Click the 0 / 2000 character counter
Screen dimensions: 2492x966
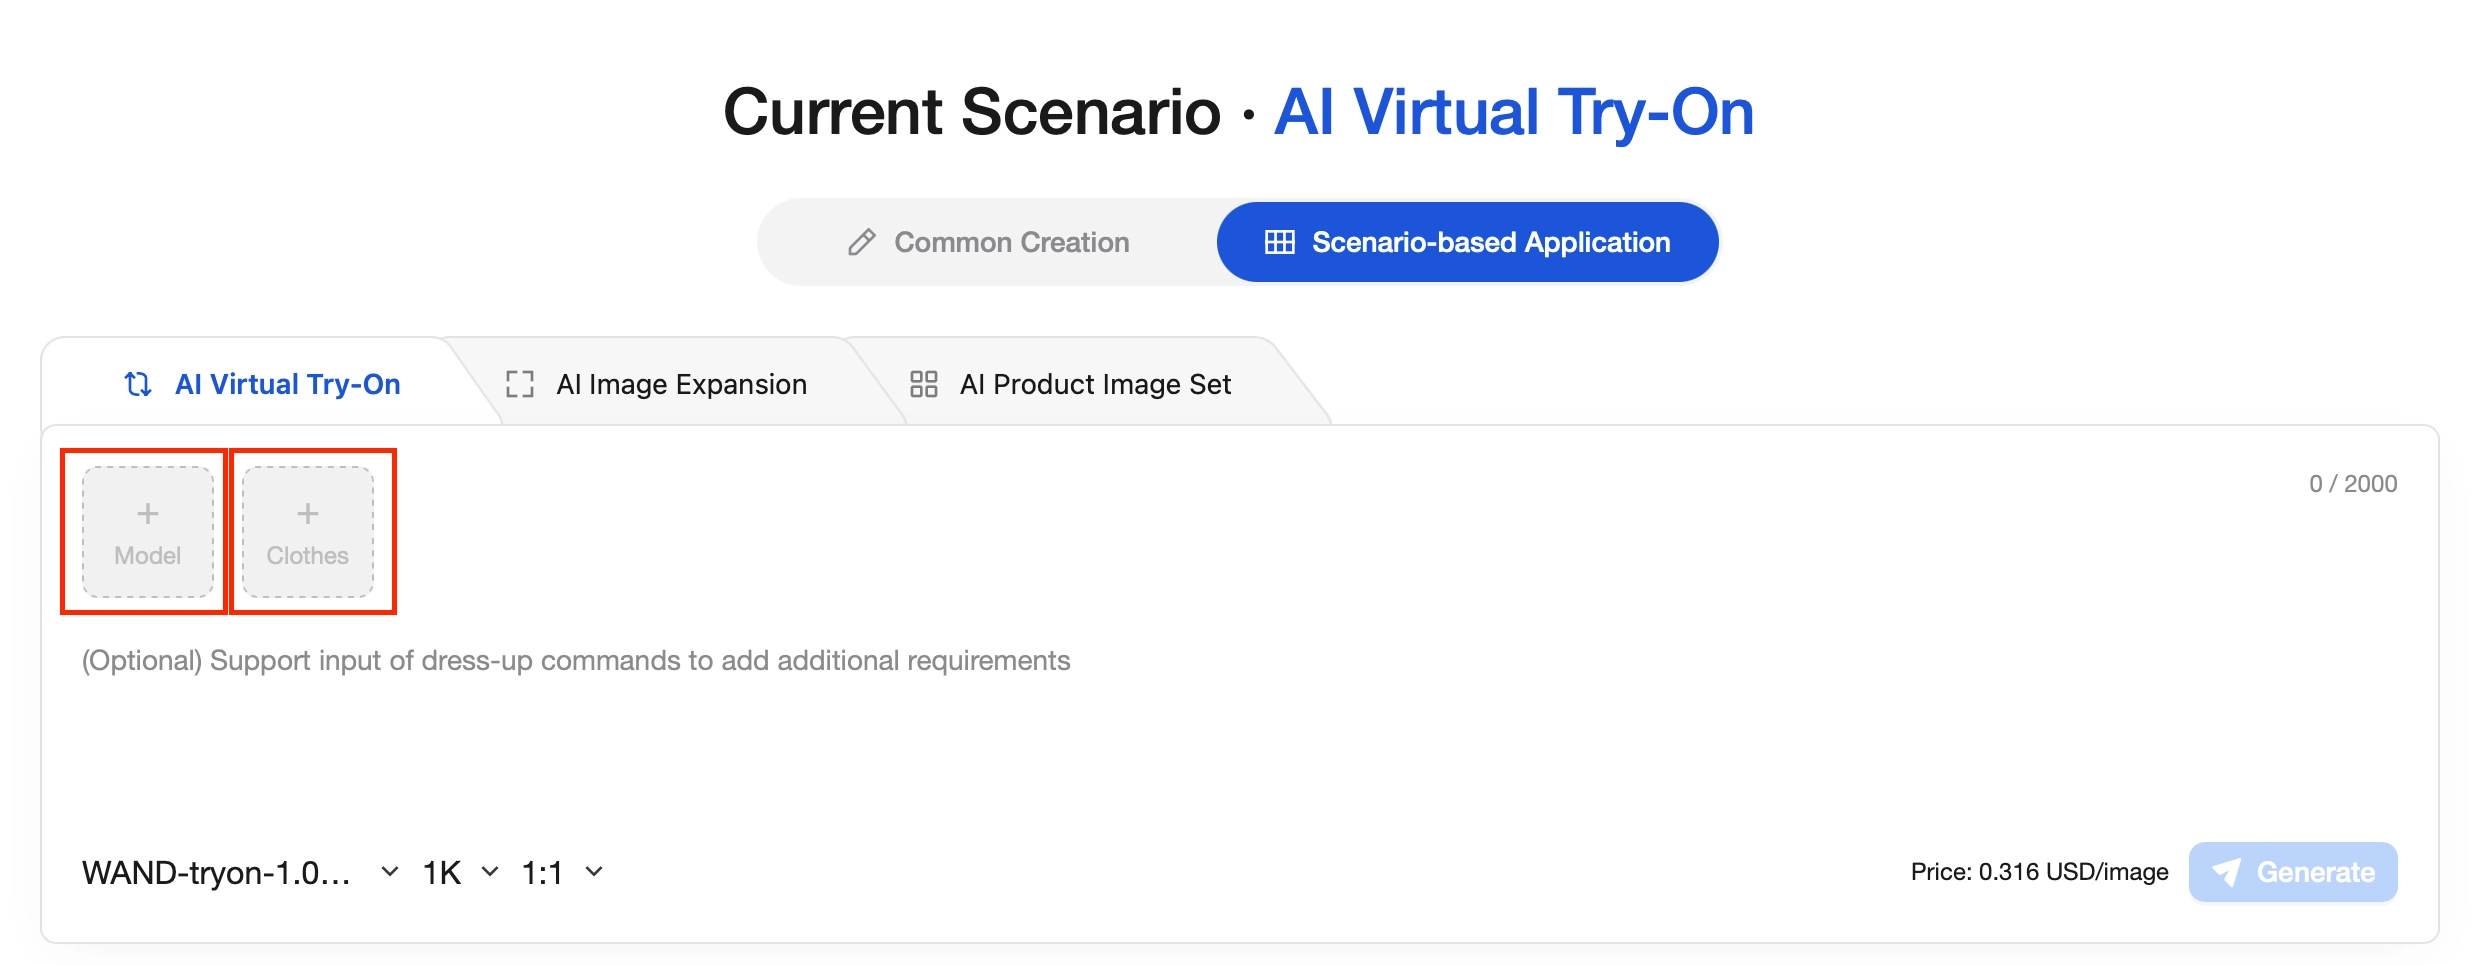[2353, 484]
